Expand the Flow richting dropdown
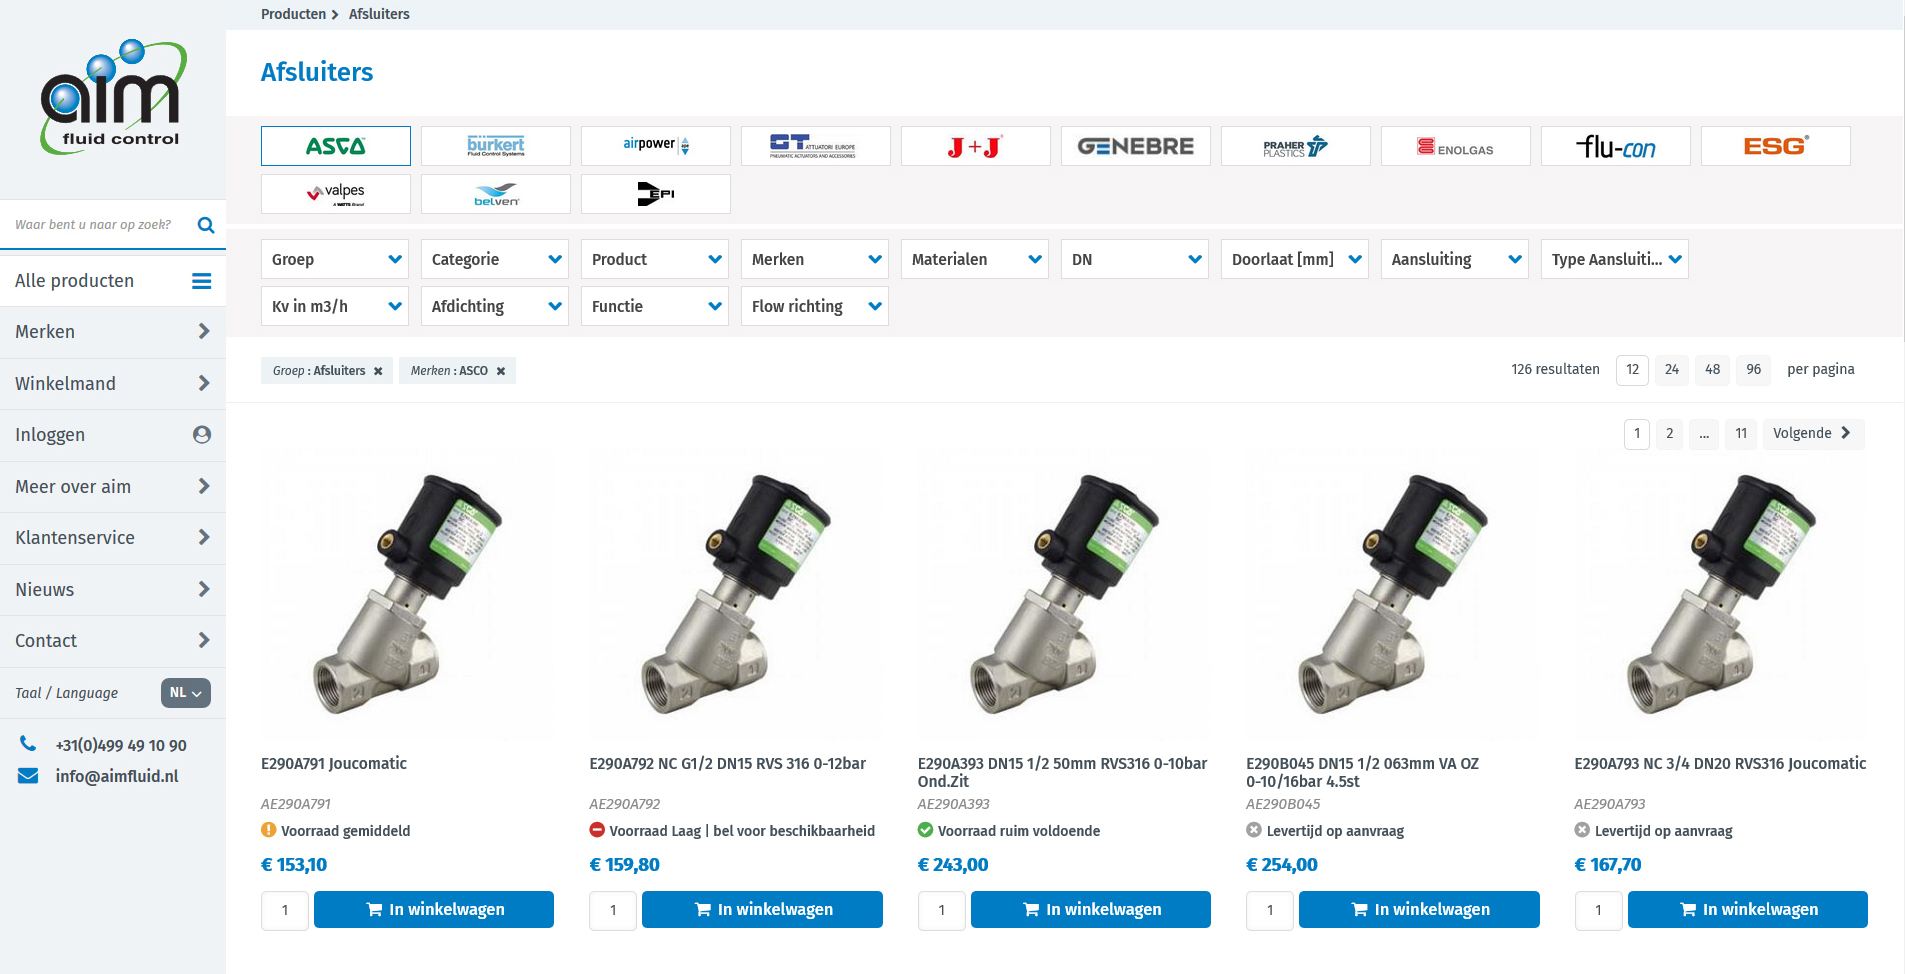The width and height of the screenshot is (1905, 974). [815, 306]
